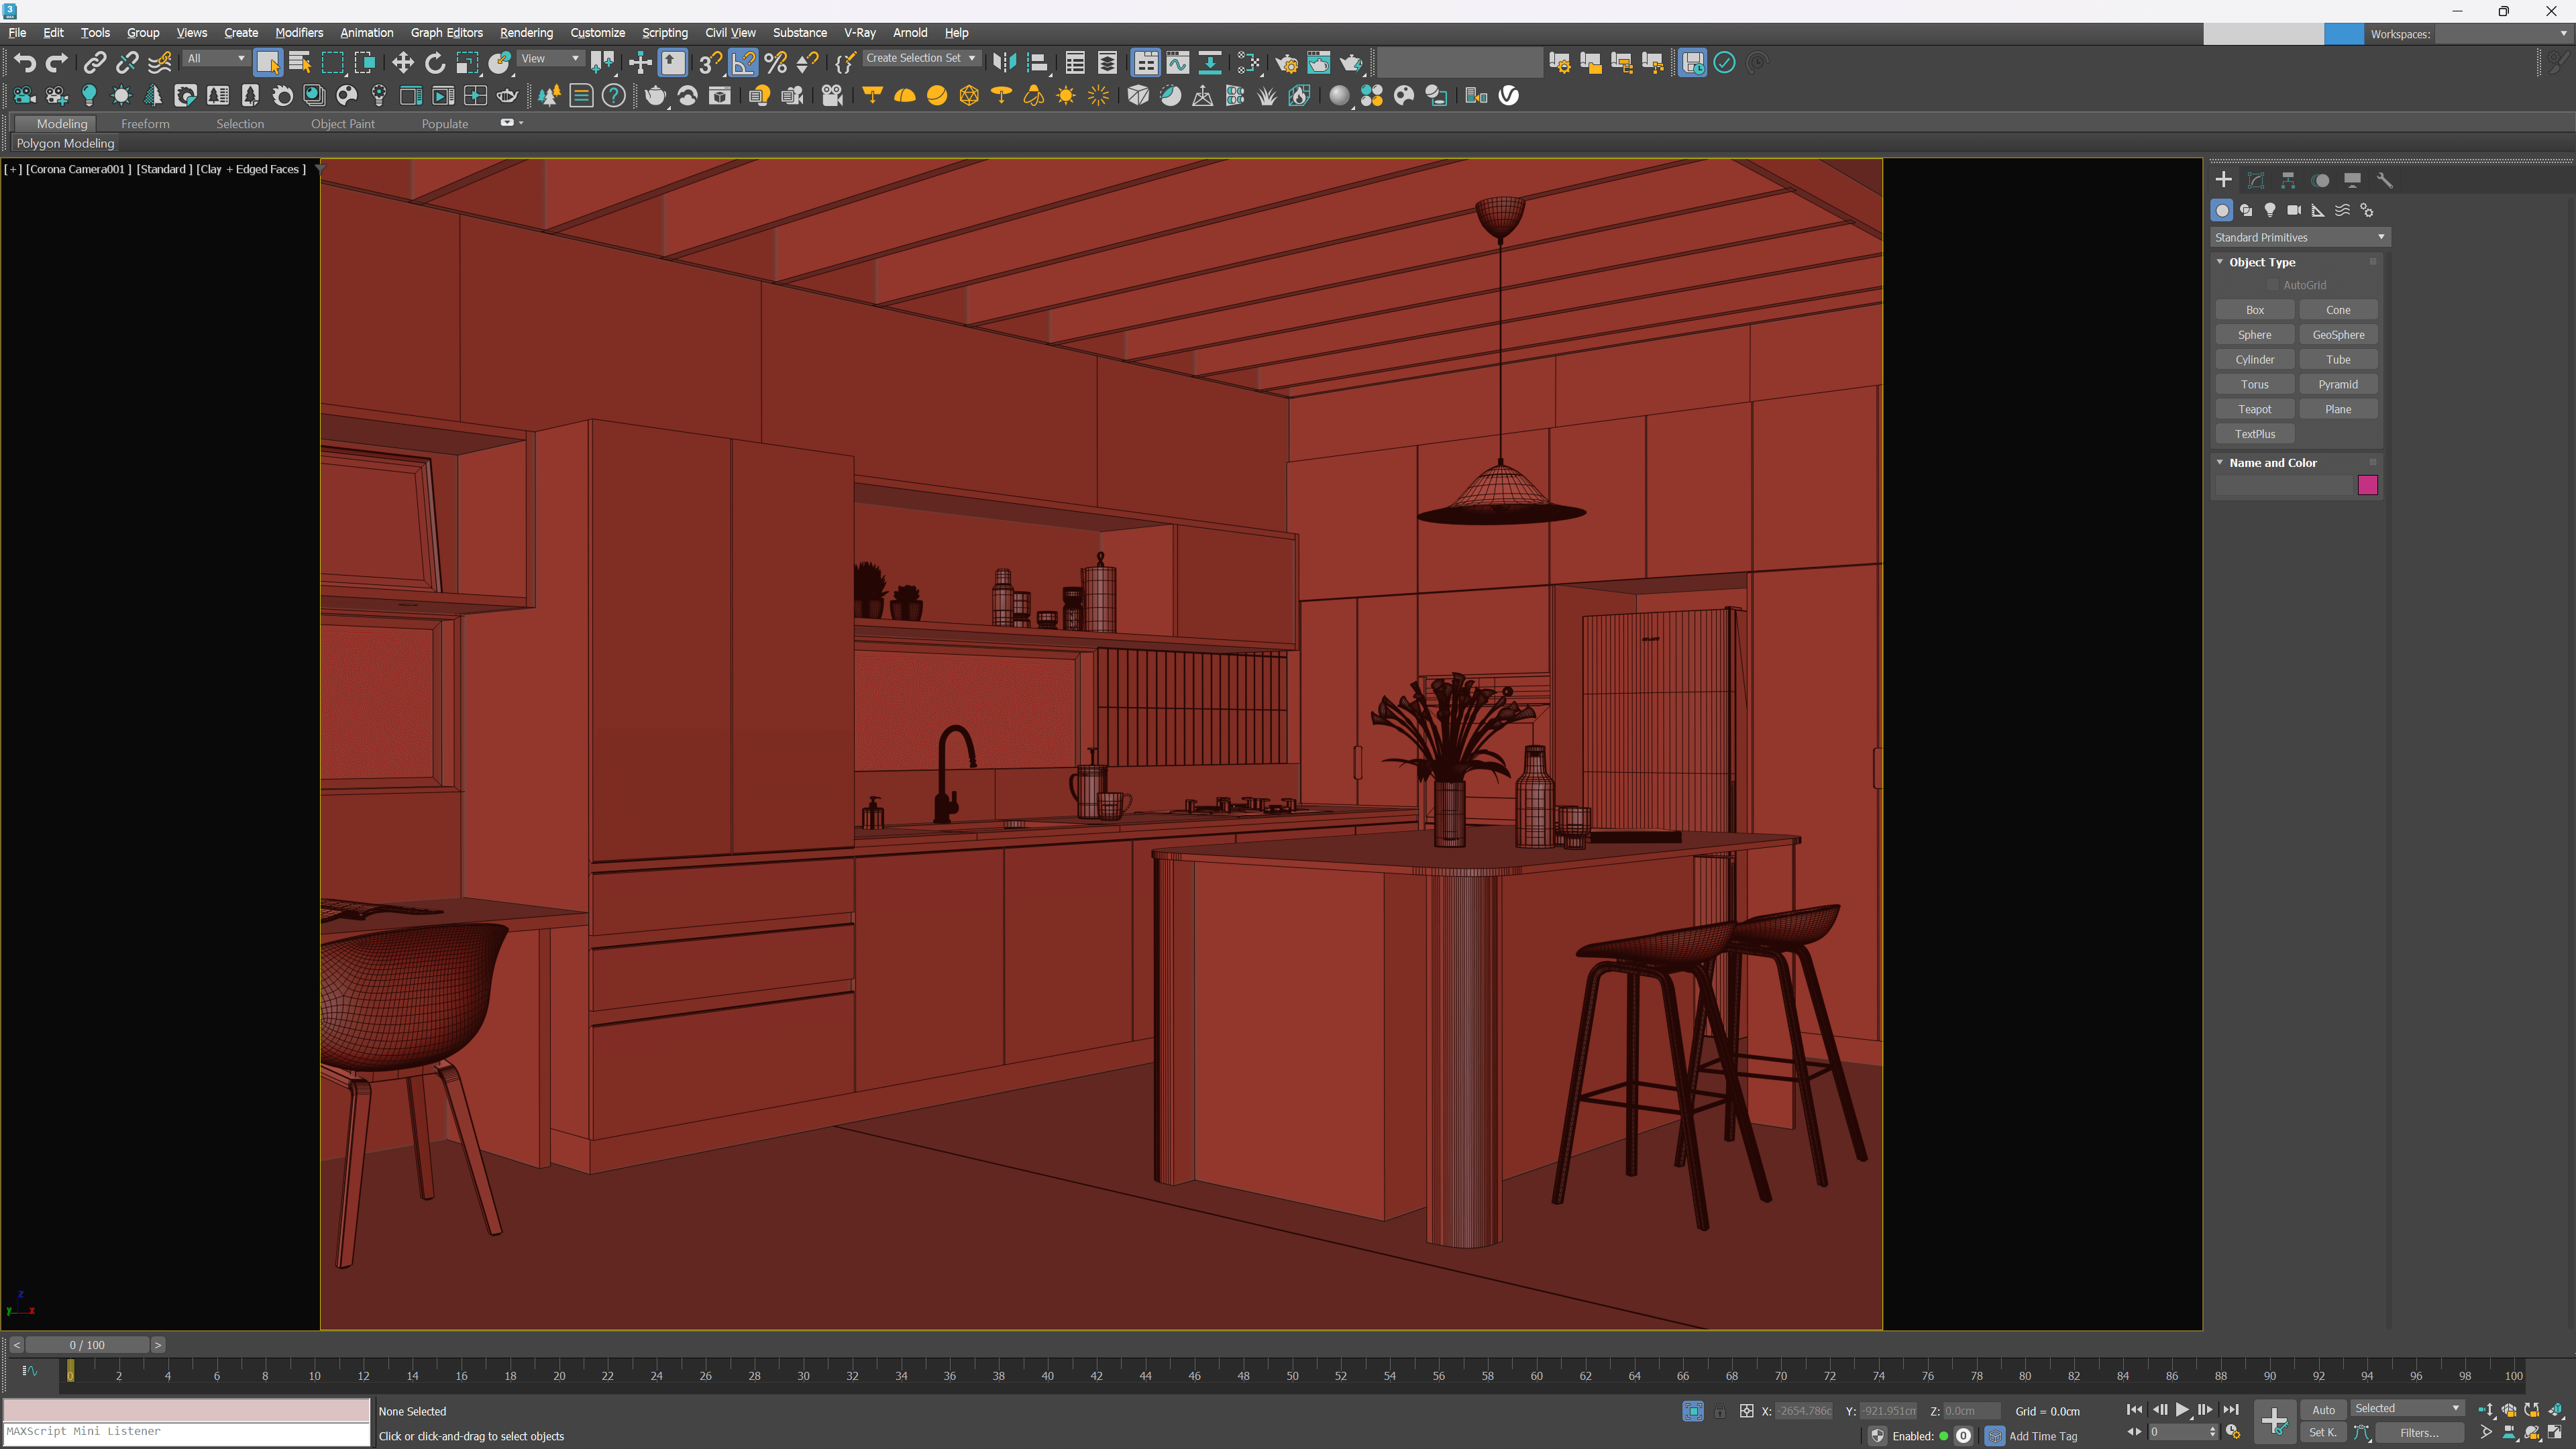The image size is (2576, 1449).
Task: Select the Move tool
Action: pyautogui.click(x=402, y=63)
